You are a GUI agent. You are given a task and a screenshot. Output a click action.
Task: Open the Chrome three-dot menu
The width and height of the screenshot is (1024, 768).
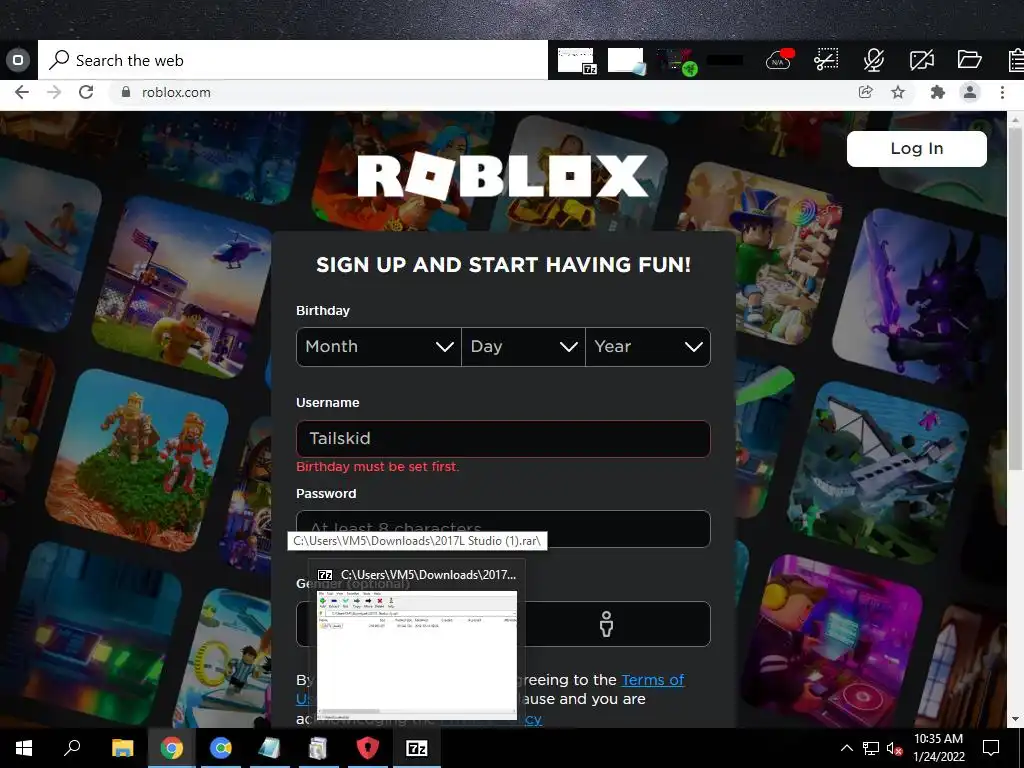click(x=1002, y=92)
